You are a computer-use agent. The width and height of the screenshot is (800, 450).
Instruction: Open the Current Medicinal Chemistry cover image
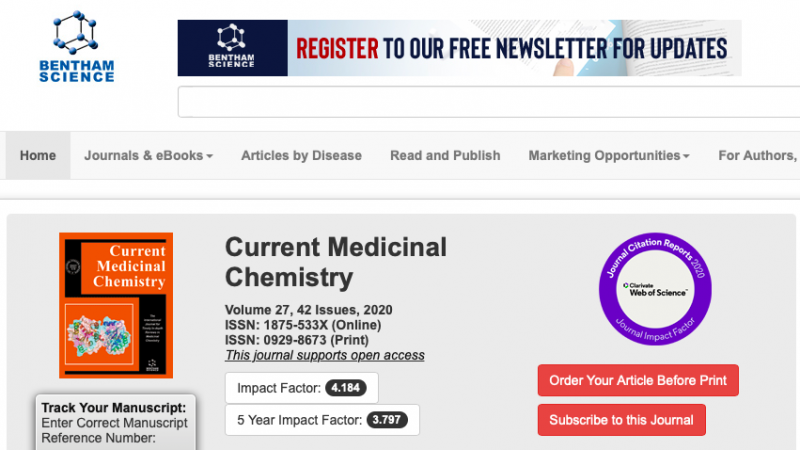coord(116,305)
